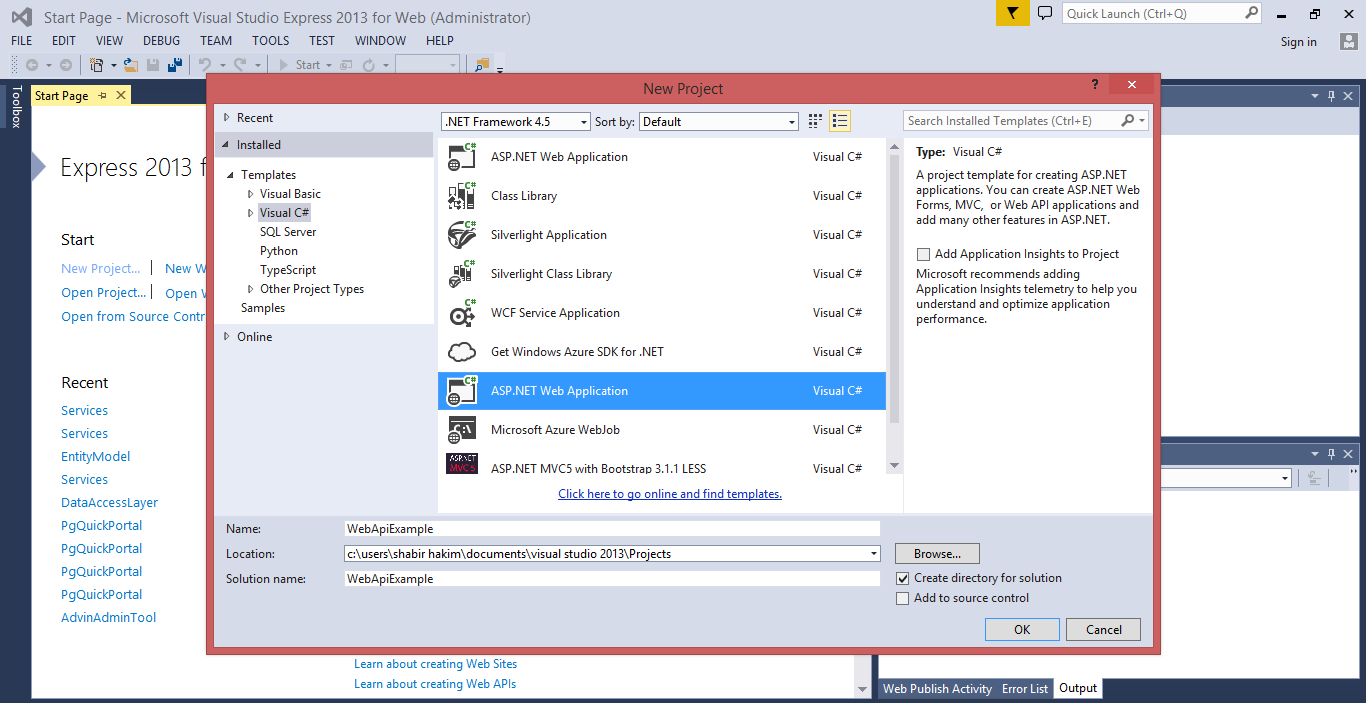
Task: Open the New Project toolbar icon
Action: [x=97, y=64]
